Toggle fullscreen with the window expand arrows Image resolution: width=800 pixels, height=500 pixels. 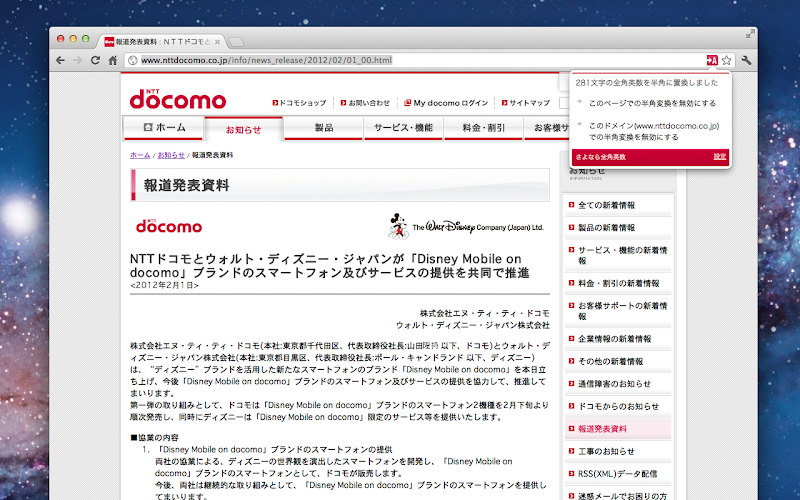750,34
